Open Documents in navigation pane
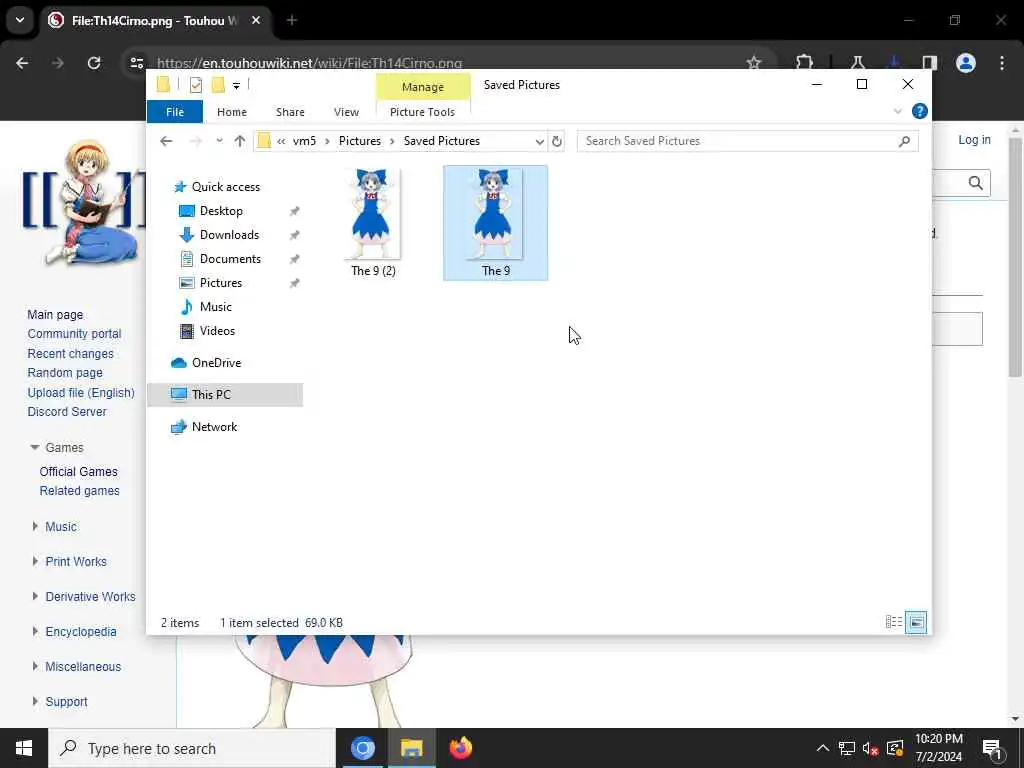The image size is (1024, 768). click(230, 259)
